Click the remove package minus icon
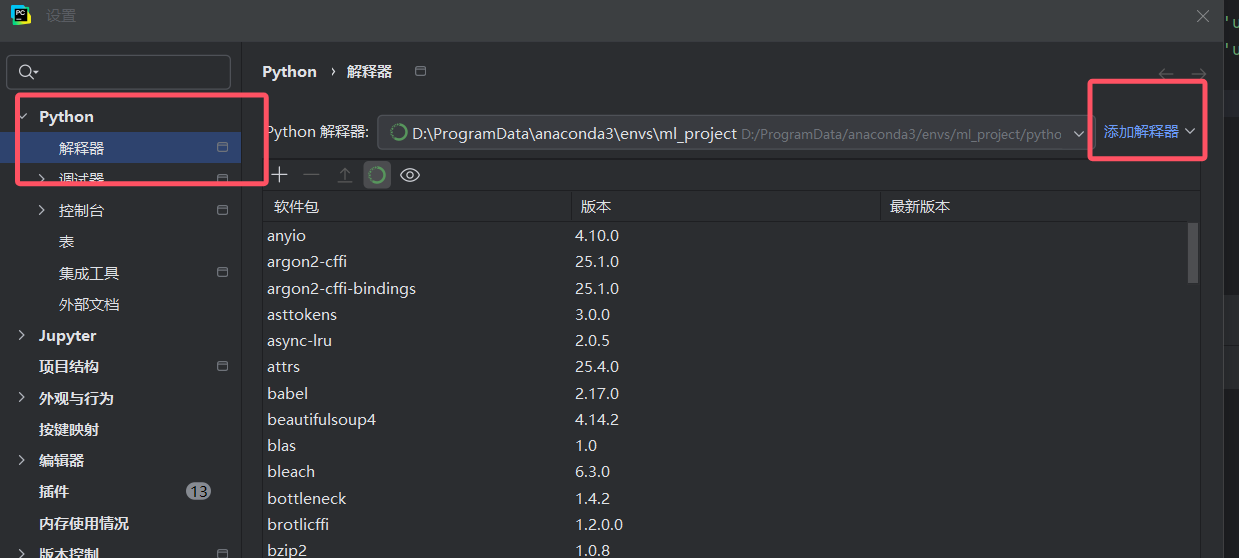This screenshot has width=1239, height=558. pos(312,175)
